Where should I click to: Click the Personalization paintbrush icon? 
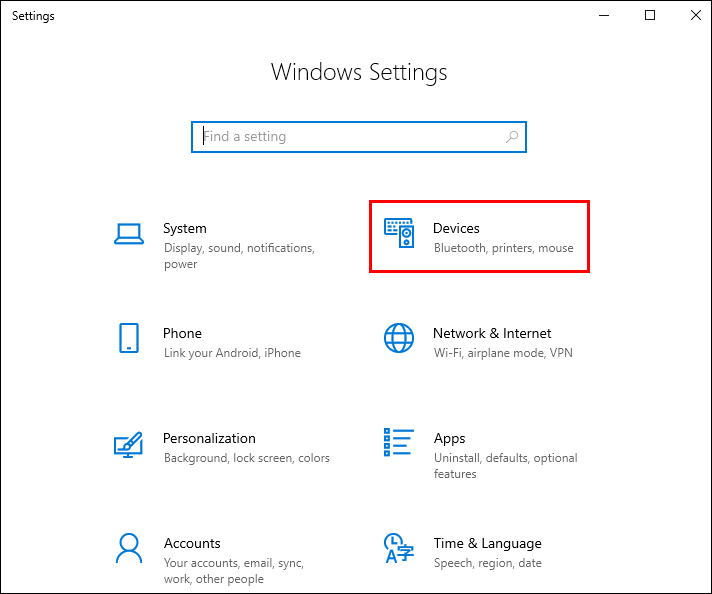click(129, 445)
